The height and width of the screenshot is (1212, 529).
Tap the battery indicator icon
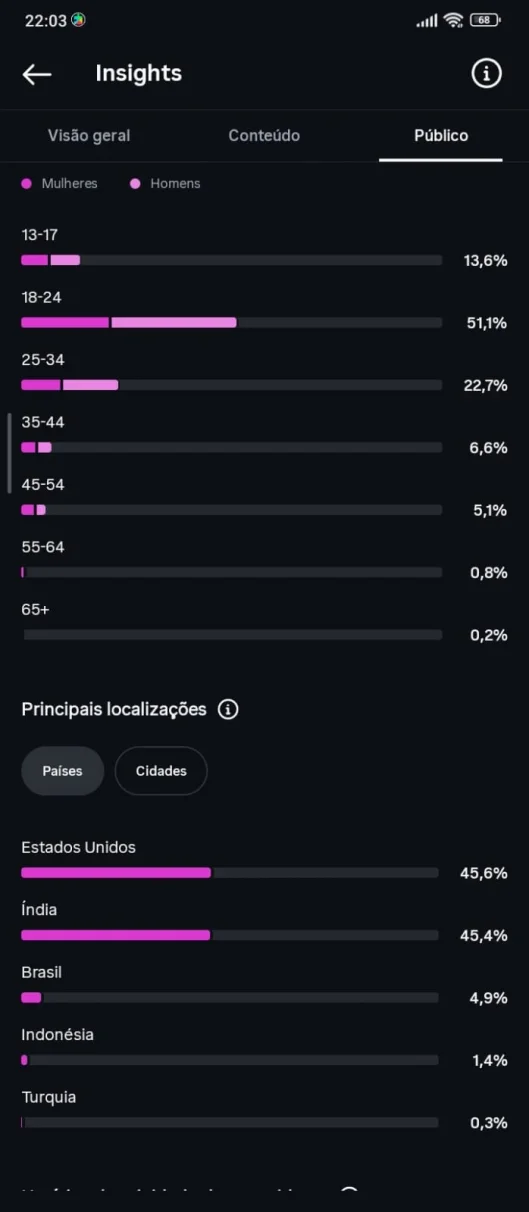pos(485,20)
